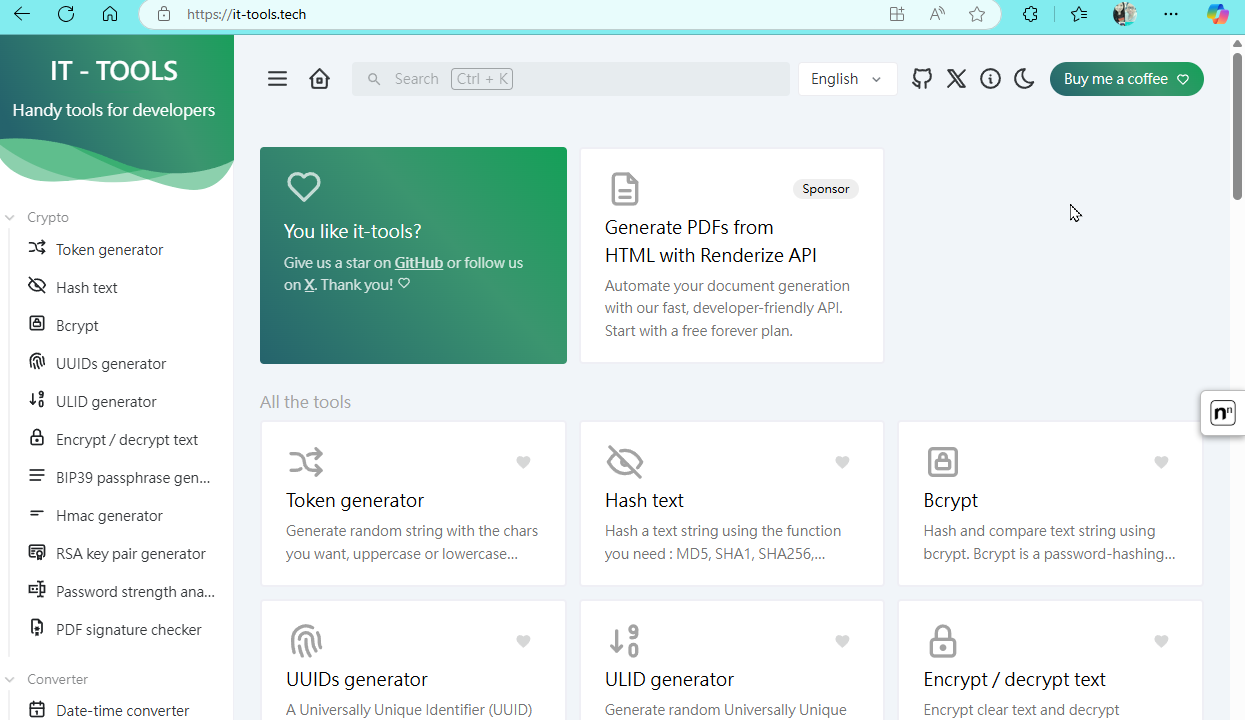Click the X (Twitter) icon in header
Image resolution: width=1245 pixels, height=720 pixels.
pos(956,79)
